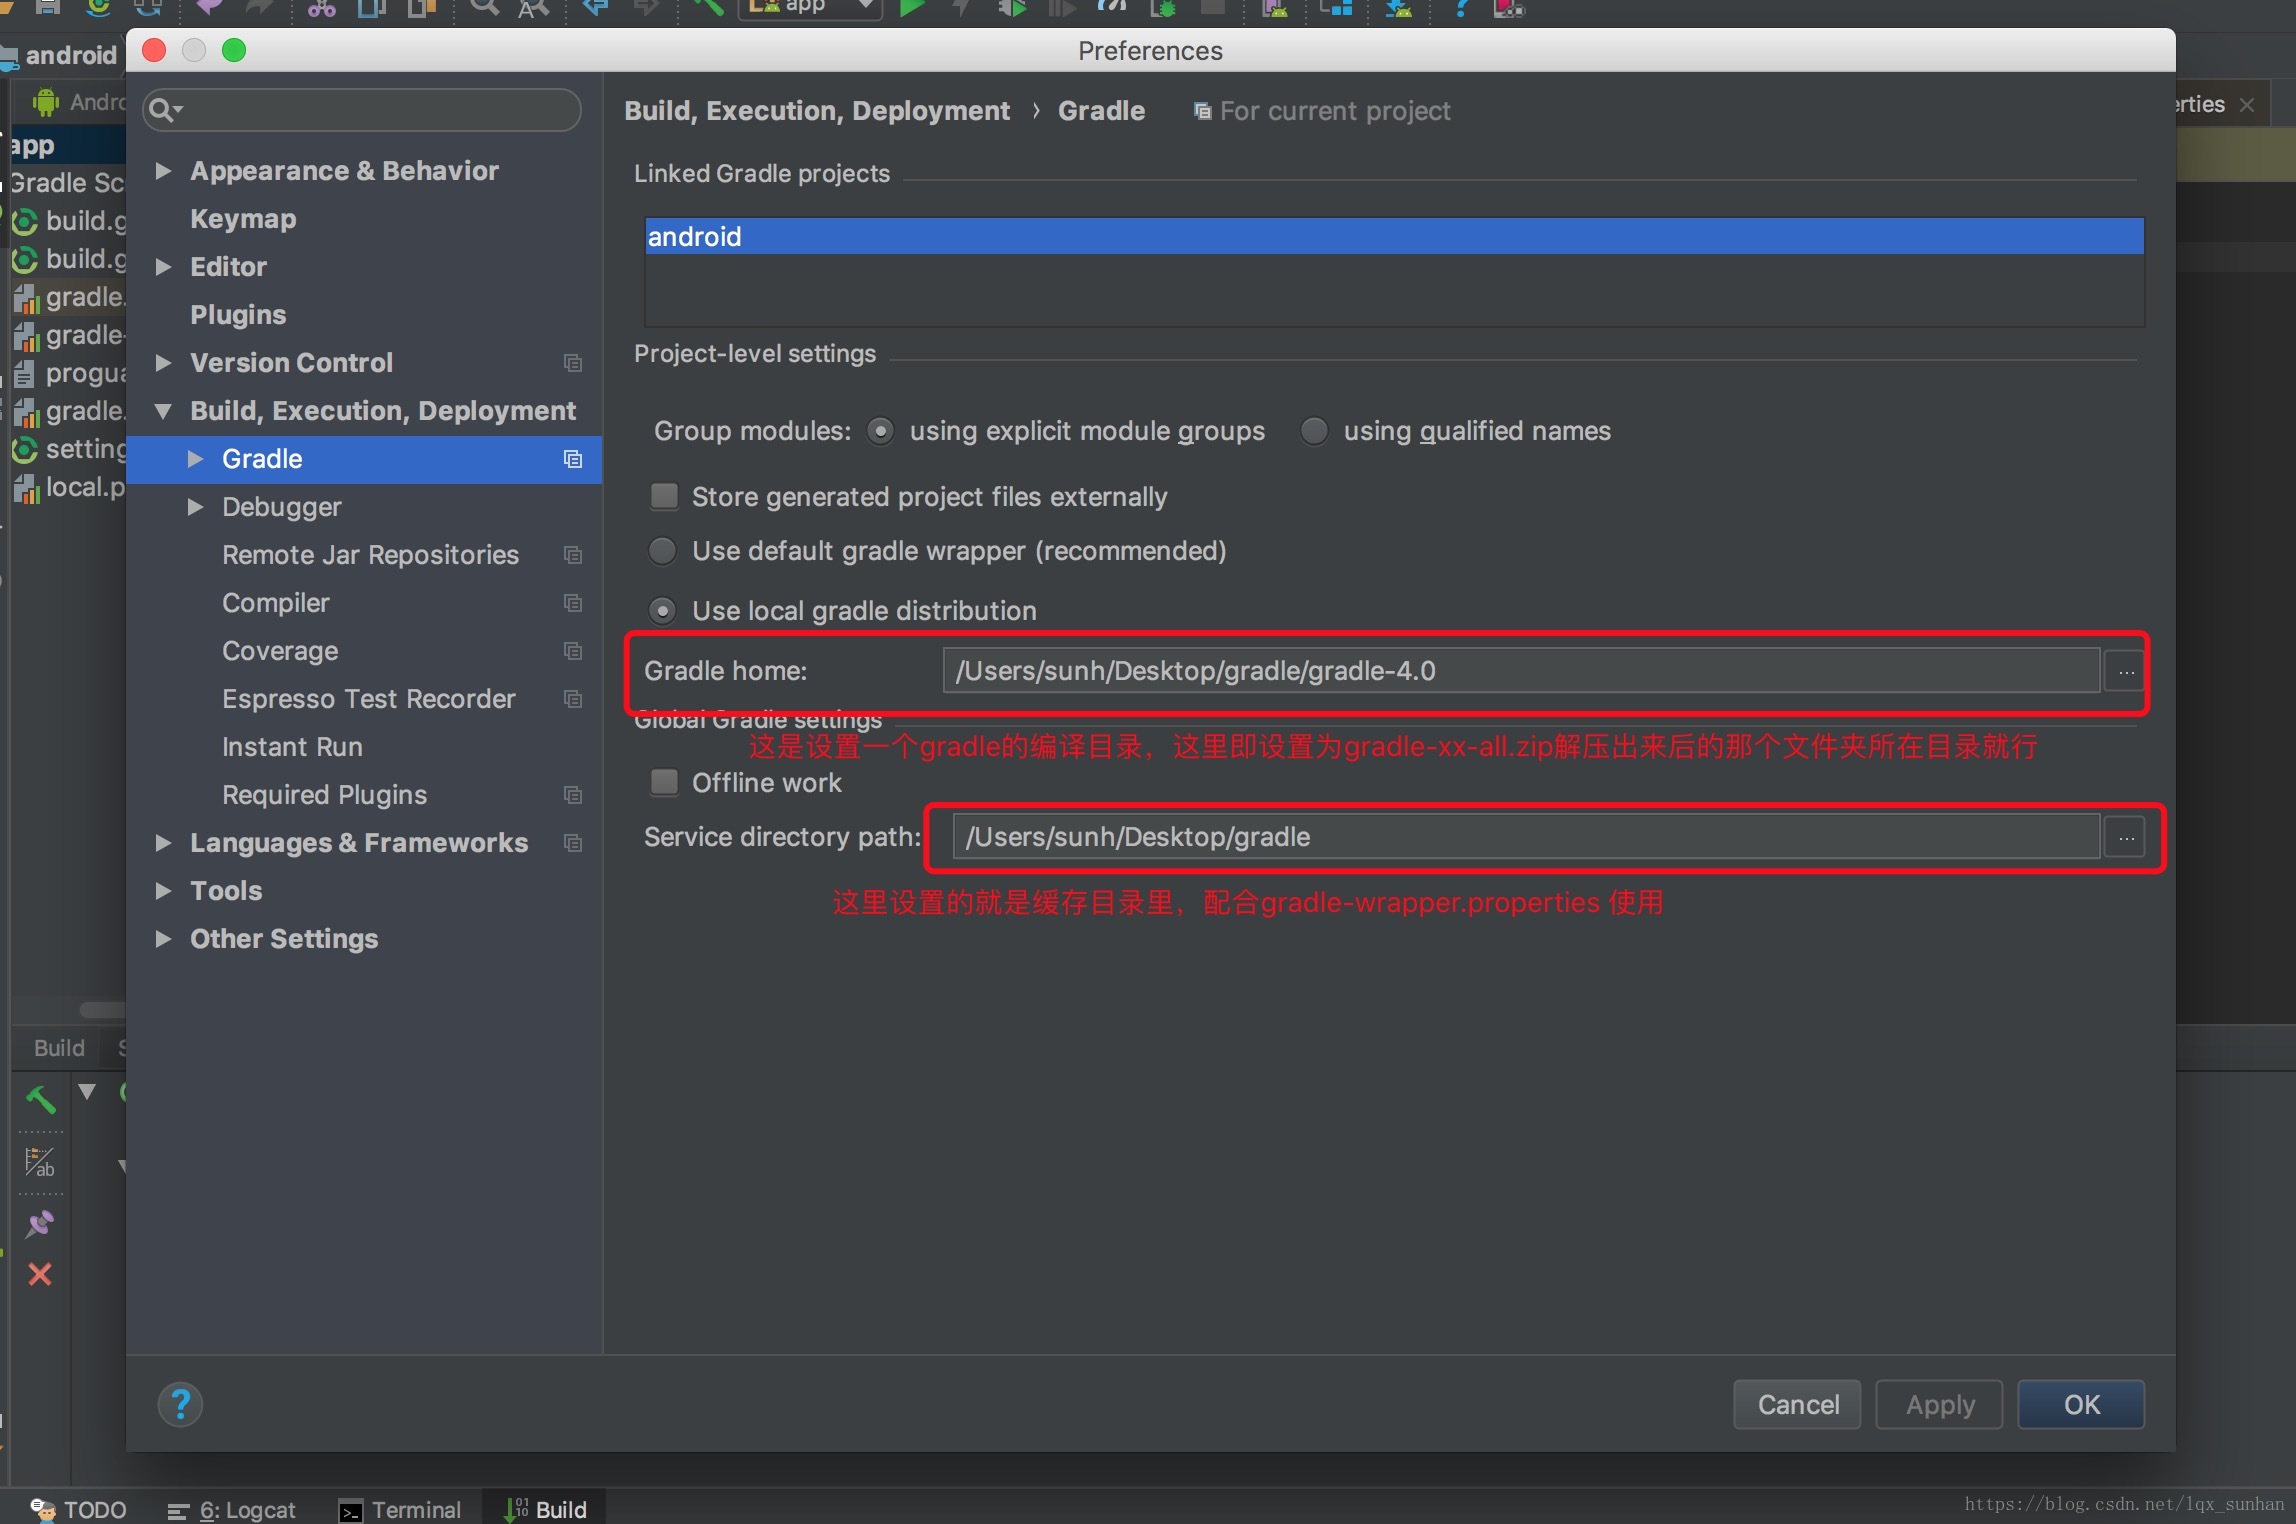This screenshot has width=2296, height=1524.
Task: Open TODO tool window tab
Action: pos(78,1509)
